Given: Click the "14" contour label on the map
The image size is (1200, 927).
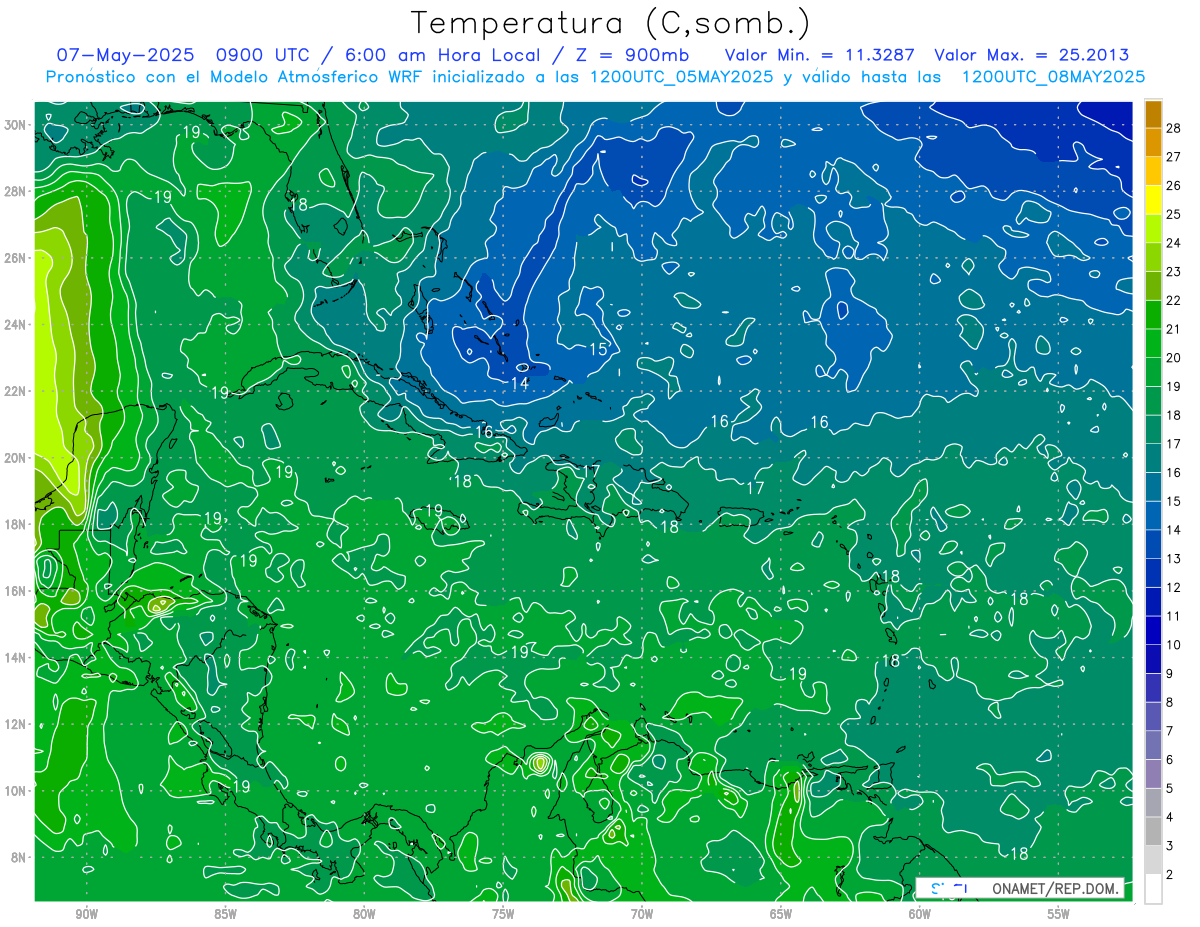Looking at the screenshot, I should [x=520, y=384].
